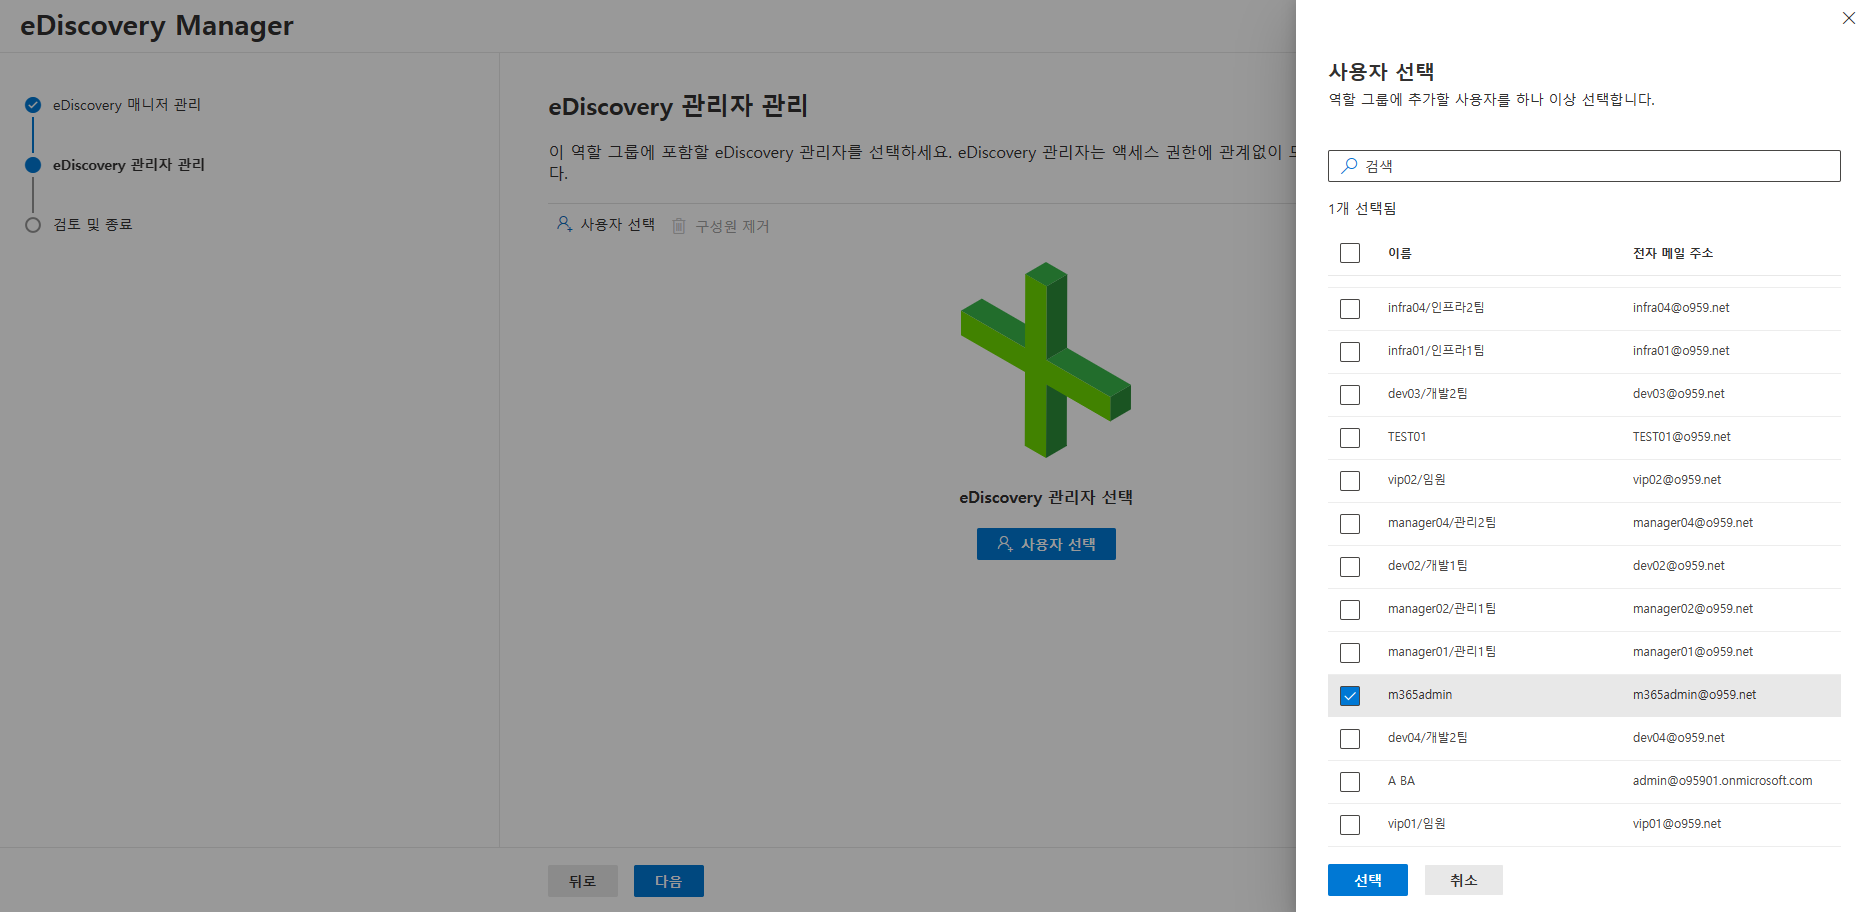Select the m365admin@o959.net email cell
1861x912 pixels.
1694,695
